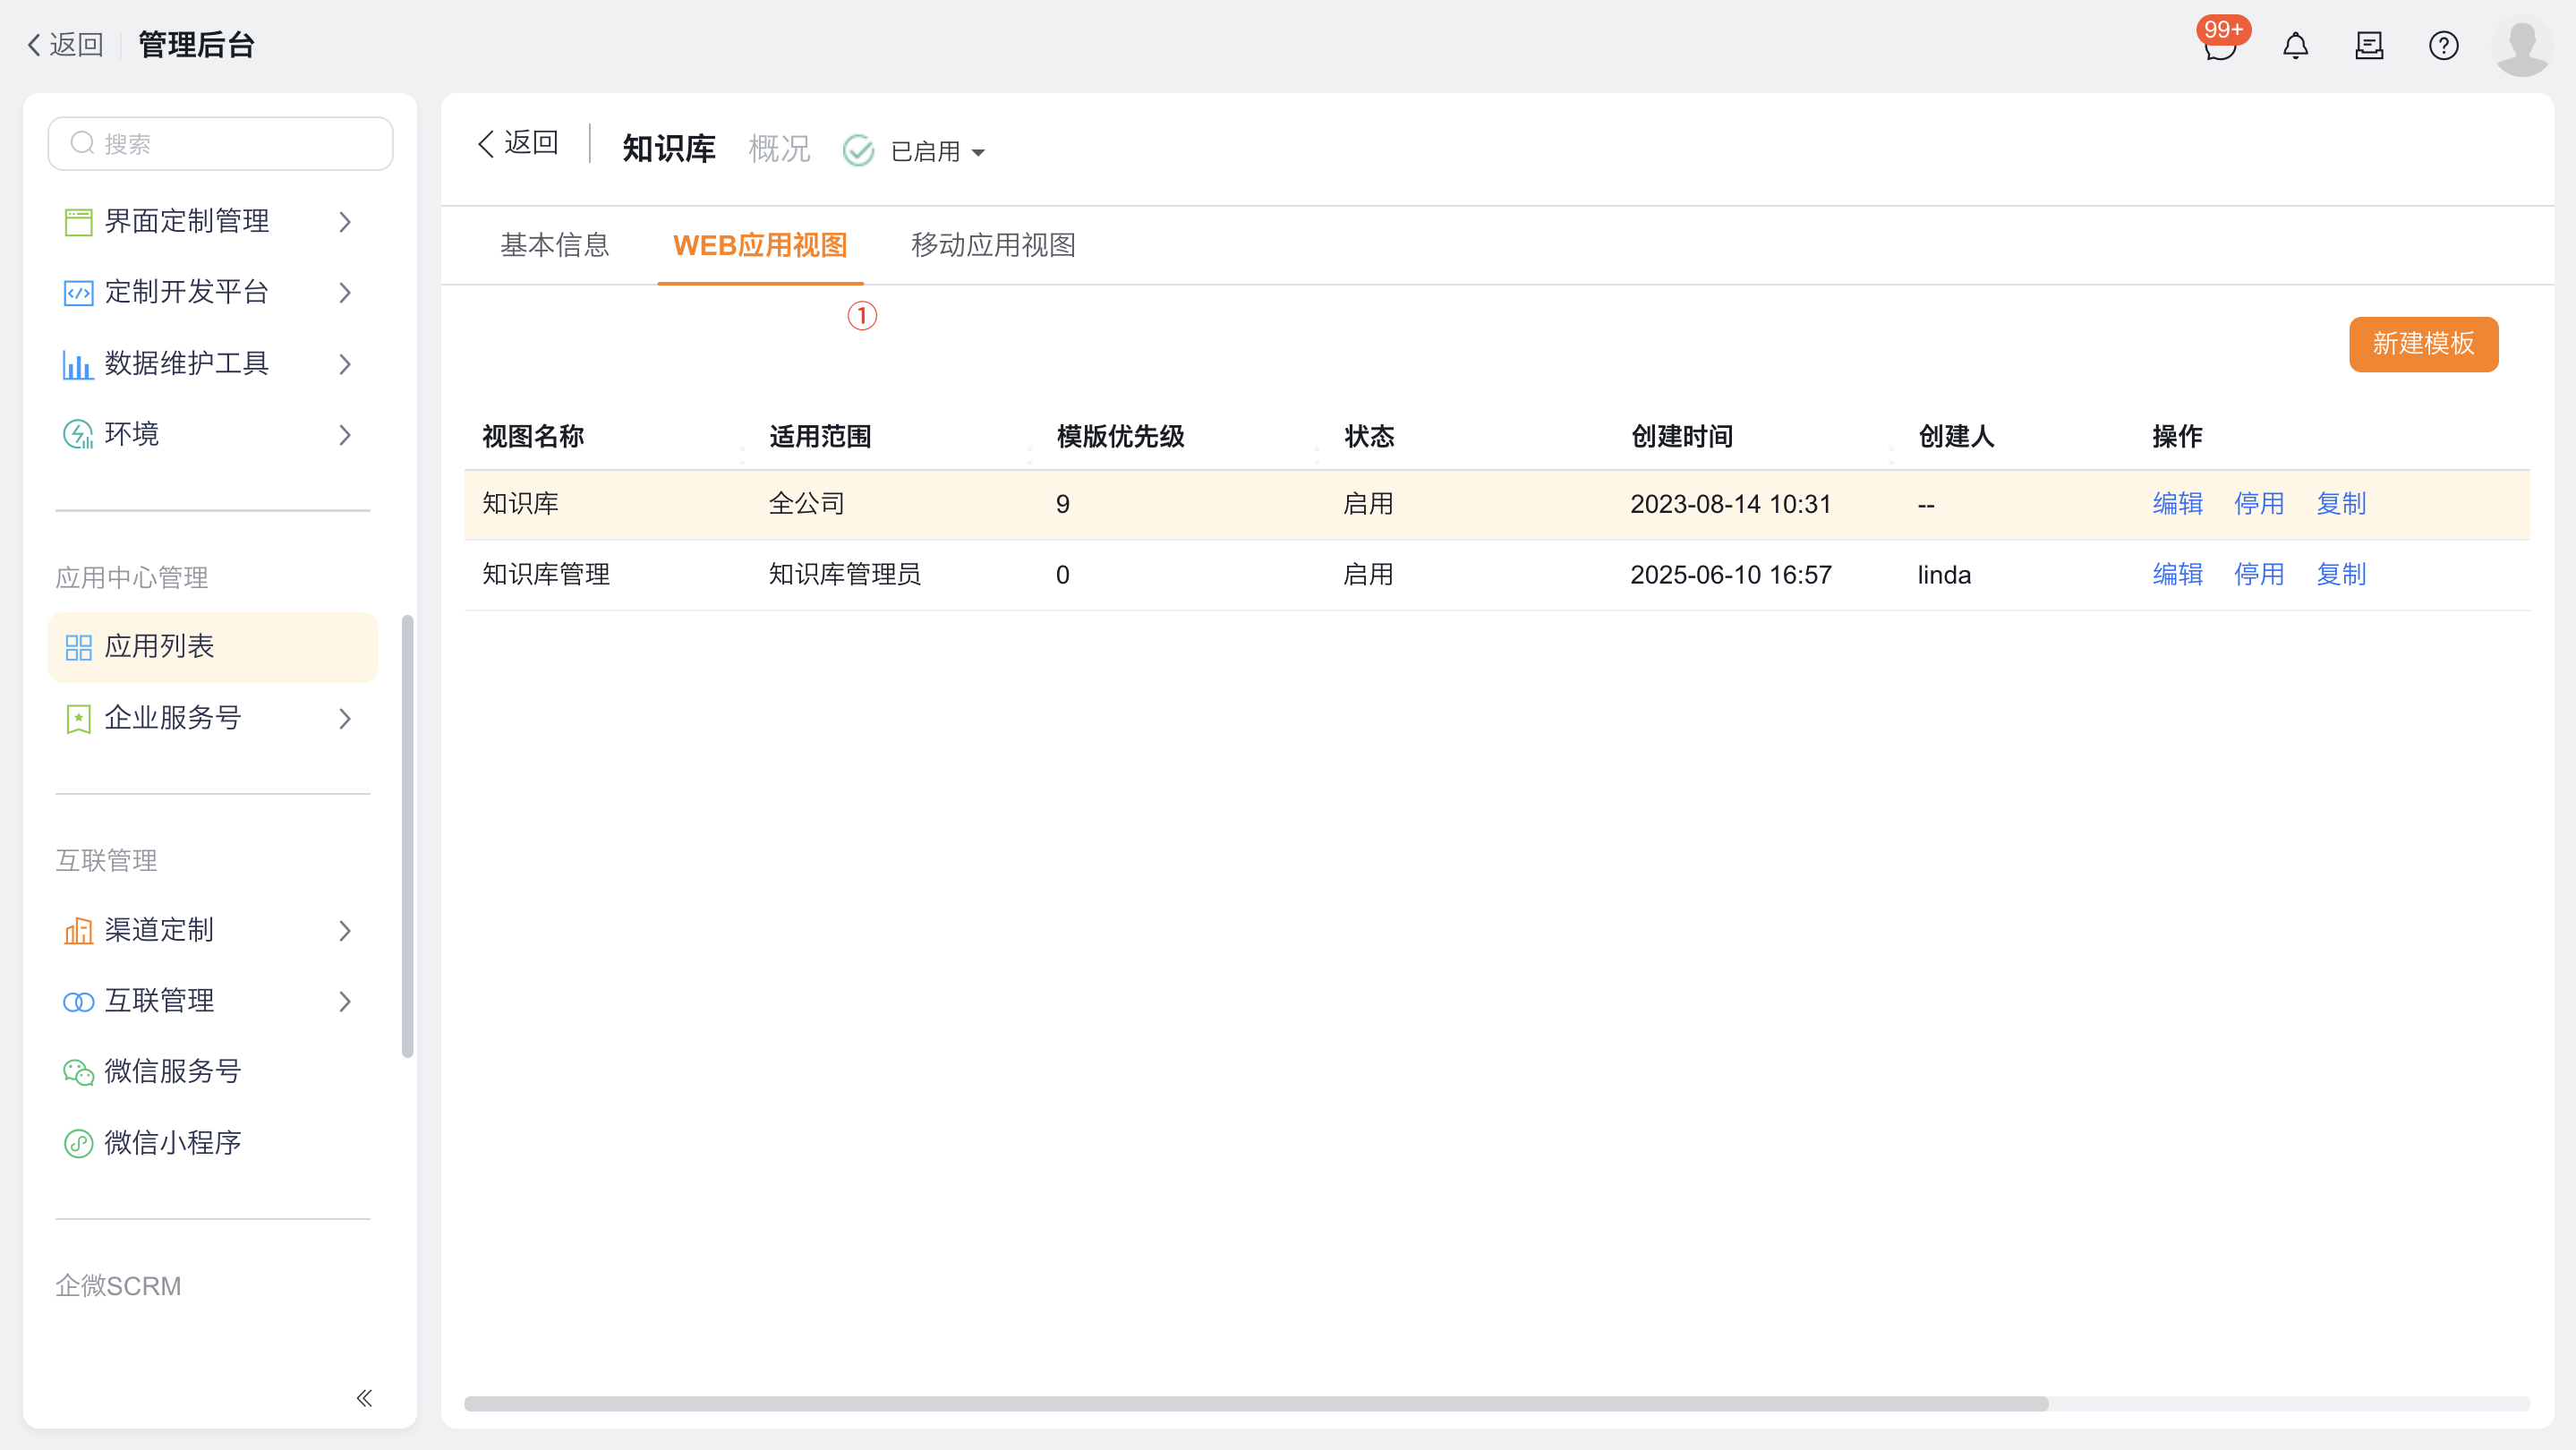The image size is (2576, 1450).
Task: Open the help question mark icon
Action: [x=2443, y=46]
